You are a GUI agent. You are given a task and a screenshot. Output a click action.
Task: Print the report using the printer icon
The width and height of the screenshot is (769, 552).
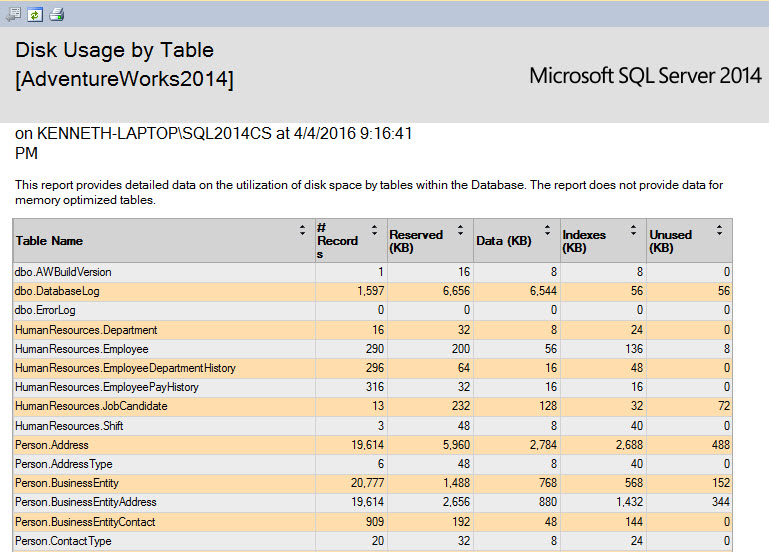[x=57, y=13]
